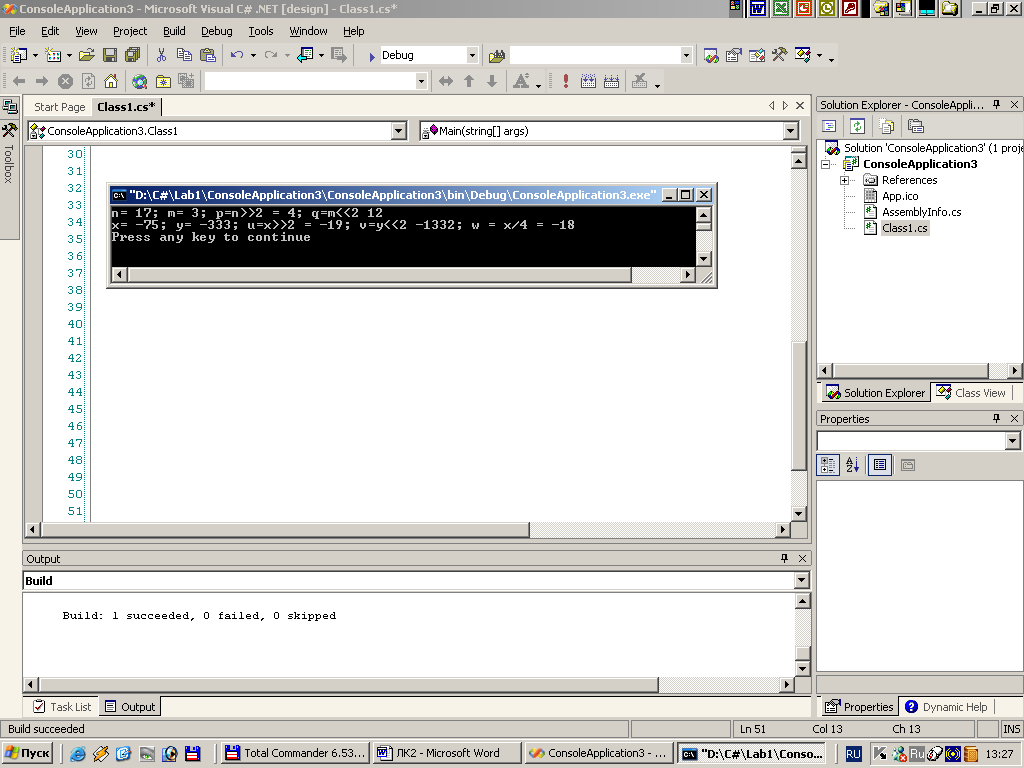Open the Build output pane dropdown

[802, 581]
